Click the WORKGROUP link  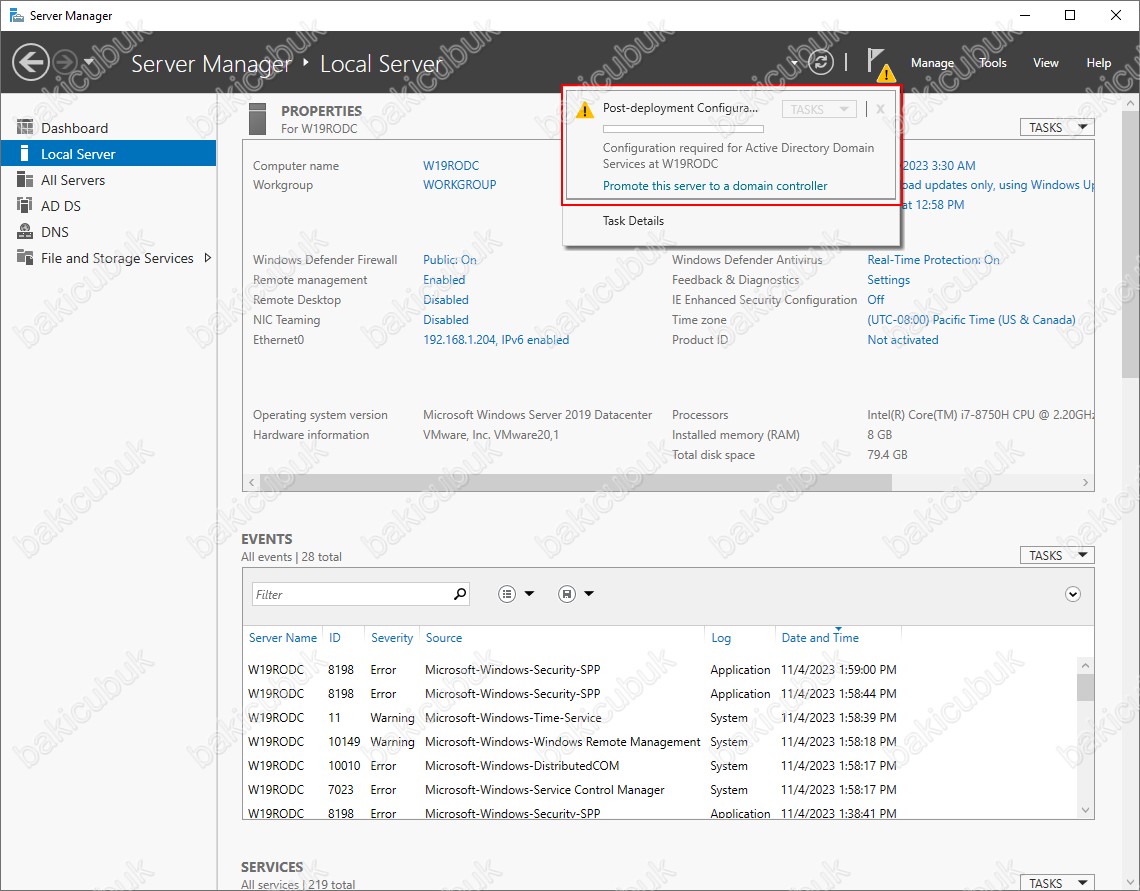(459, 185)
